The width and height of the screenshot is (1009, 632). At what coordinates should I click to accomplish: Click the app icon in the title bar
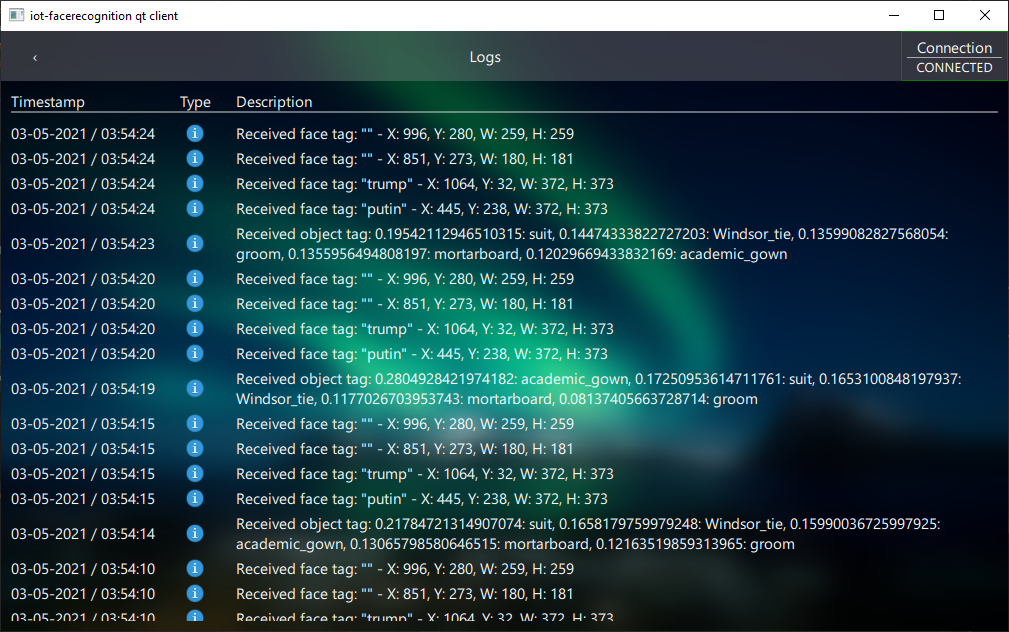[x=16, y=15]
